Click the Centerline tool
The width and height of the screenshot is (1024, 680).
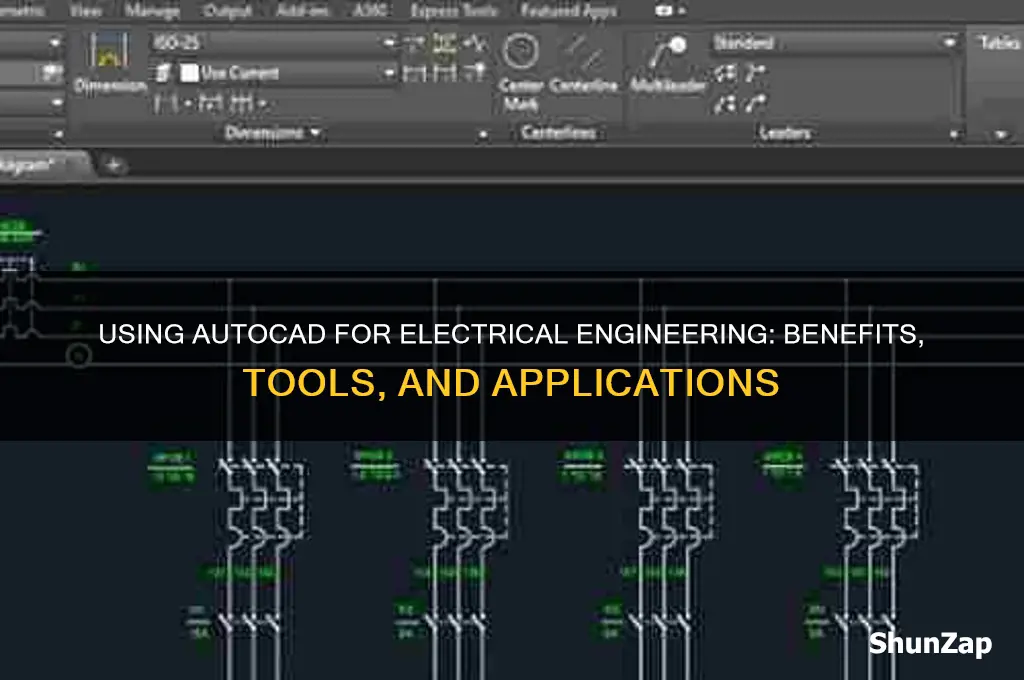[x=583, y=64]
